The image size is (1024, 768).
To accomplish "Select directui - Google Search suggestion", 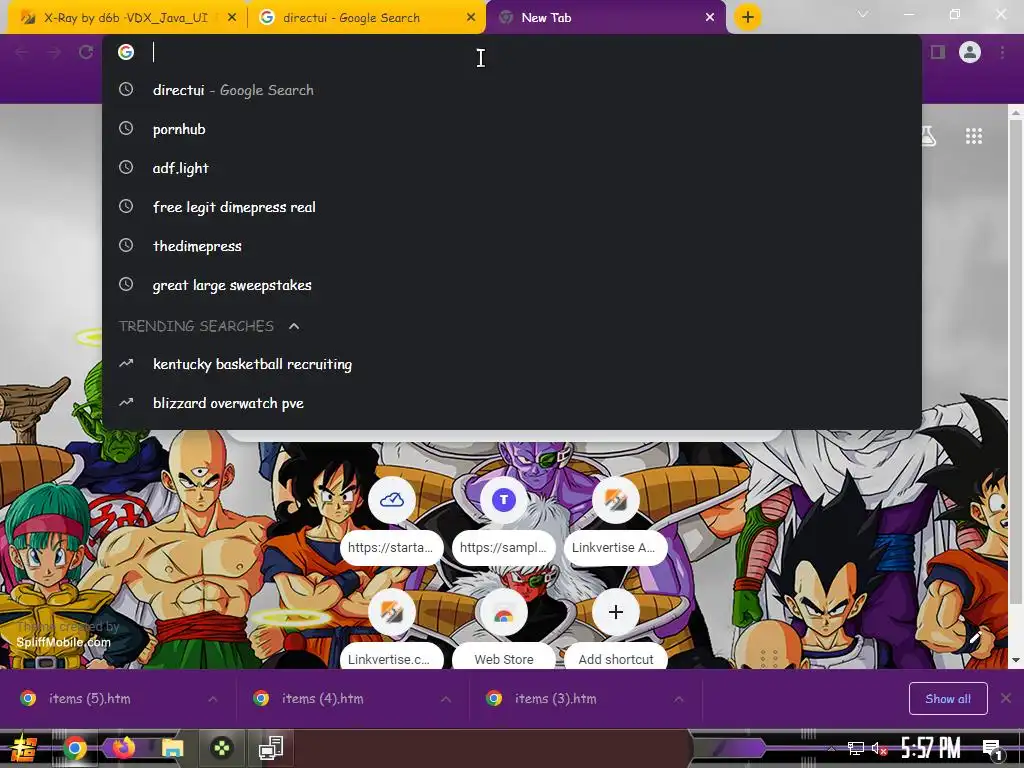I will pos(512,90).
